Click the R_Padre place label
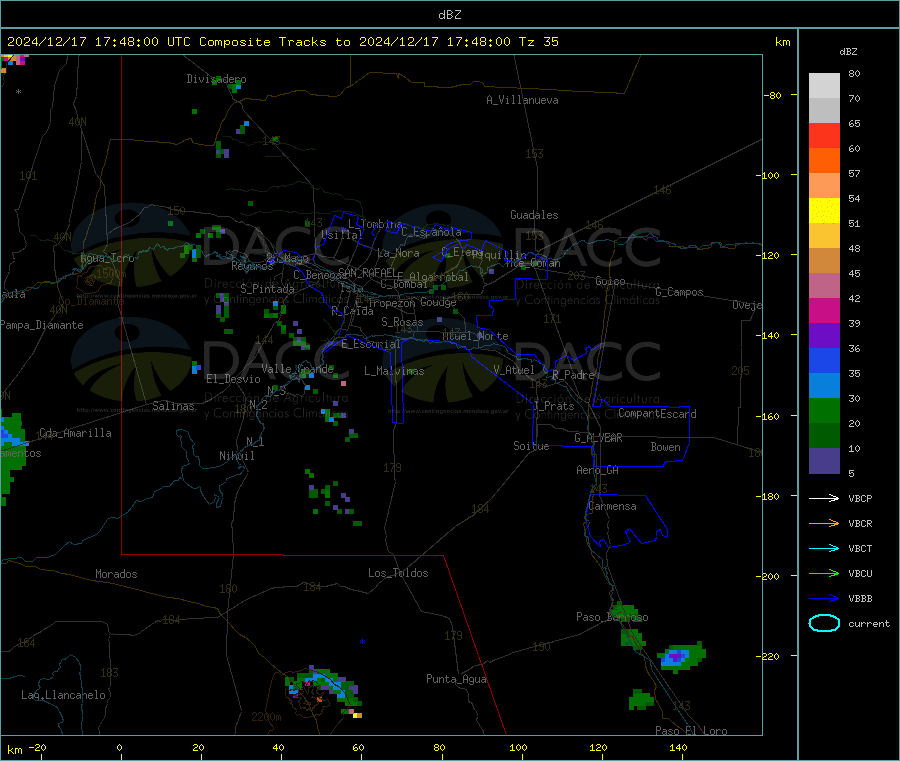Image resolution: width=900 pixels, height=761 pixels. click(573, 375)
